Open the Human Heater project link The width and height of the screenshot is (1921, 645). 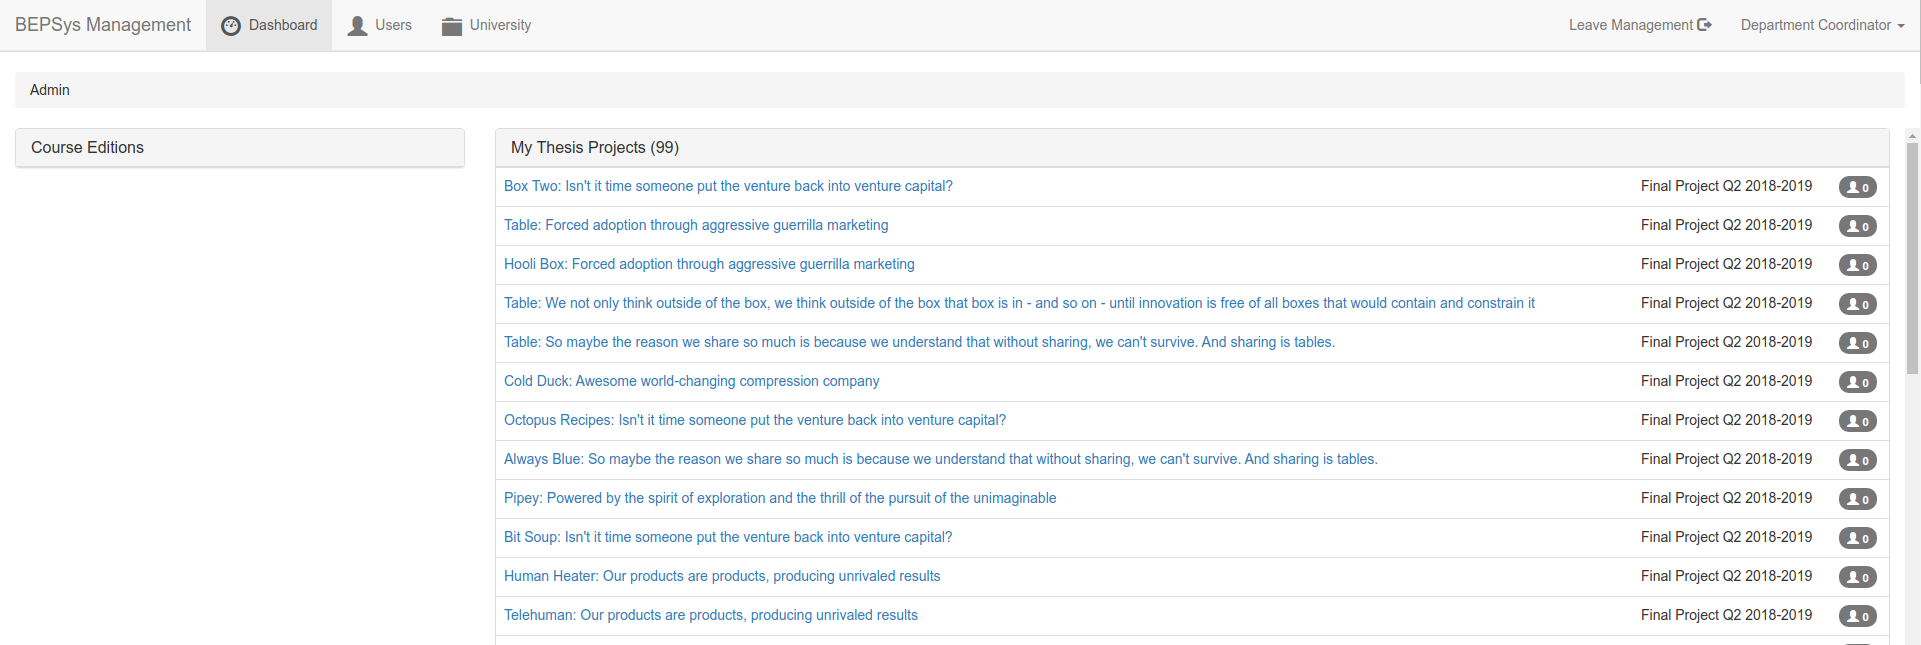[722, 576]
